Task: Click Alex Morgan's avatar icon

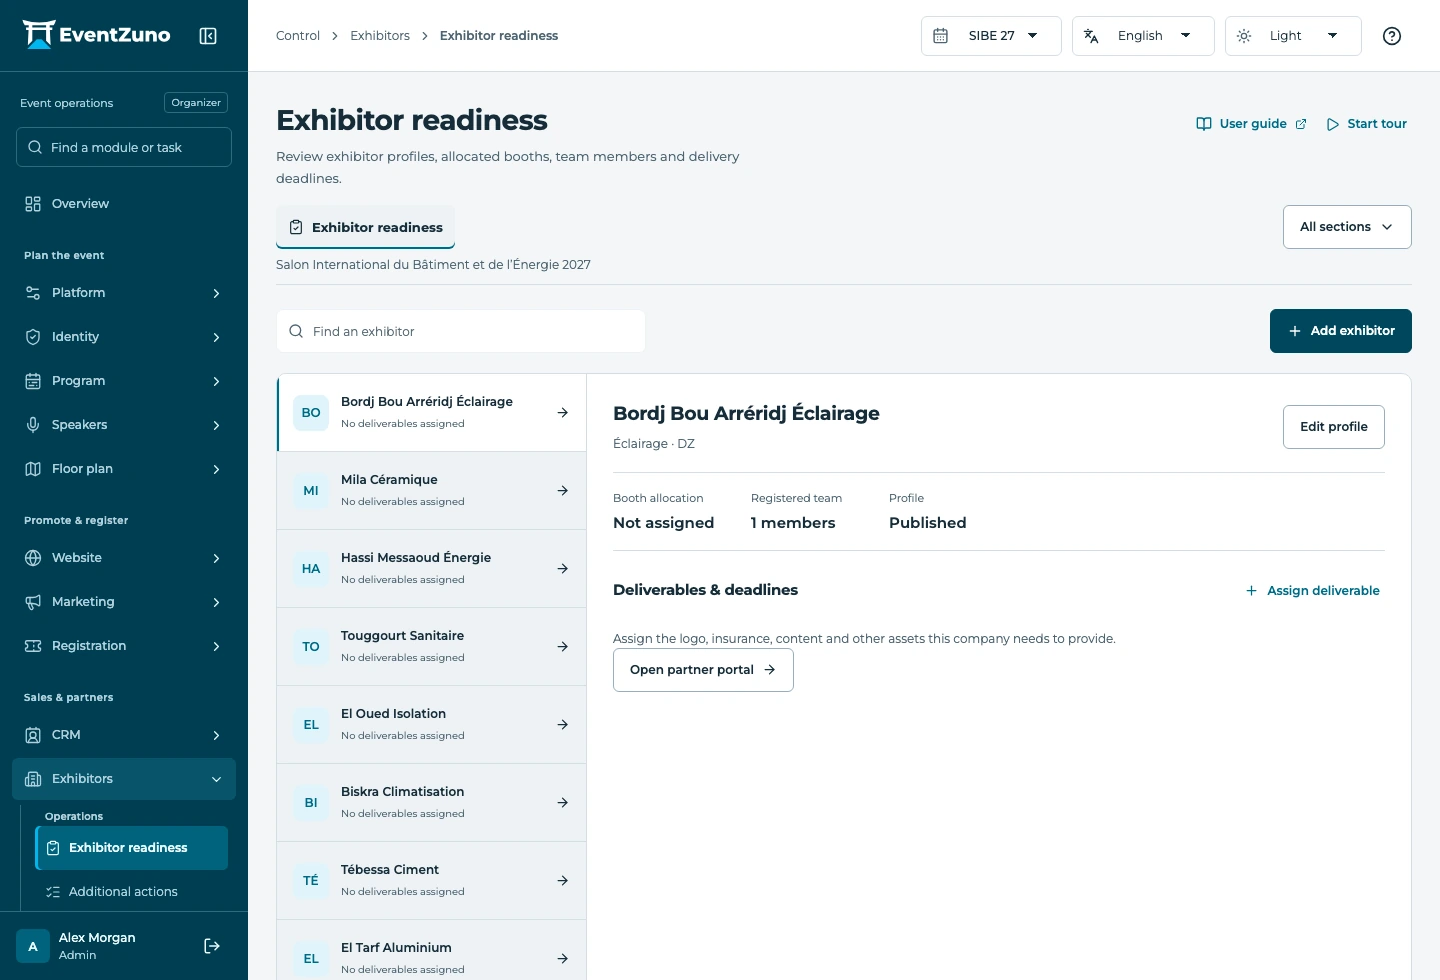Action: (x=33, y=946)
